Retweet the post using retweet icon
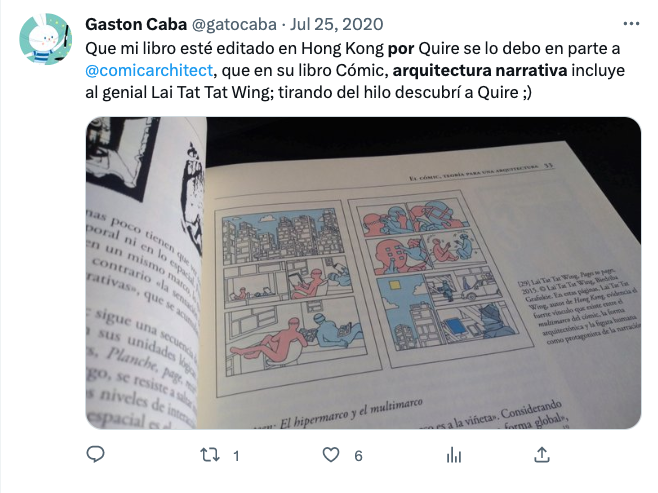This screenshot has height=493, width=658. tap(210, 455)
